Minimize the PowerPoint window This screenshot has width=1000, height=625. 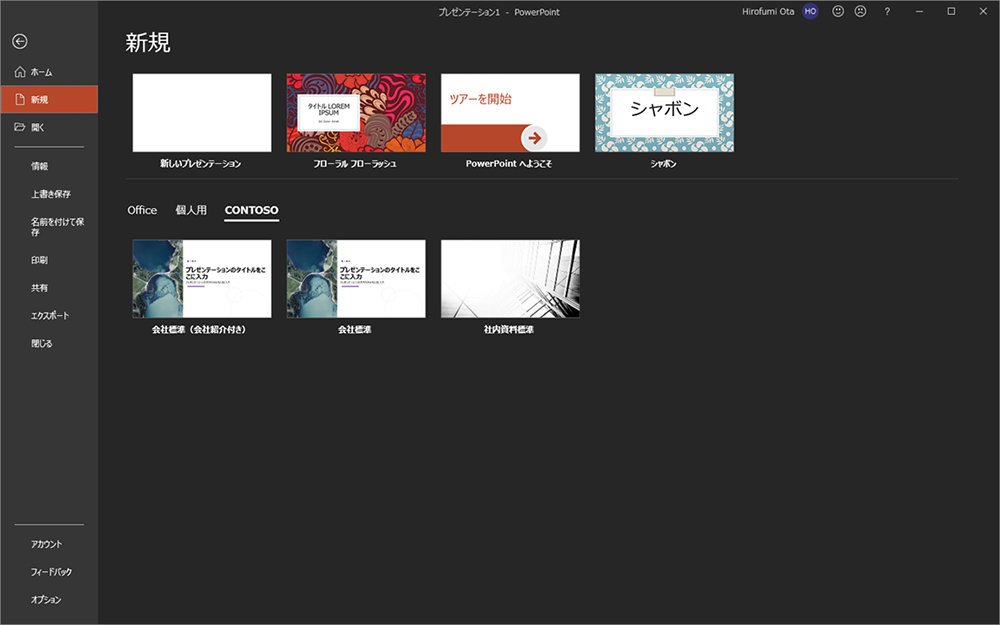[x=919, y=11]
